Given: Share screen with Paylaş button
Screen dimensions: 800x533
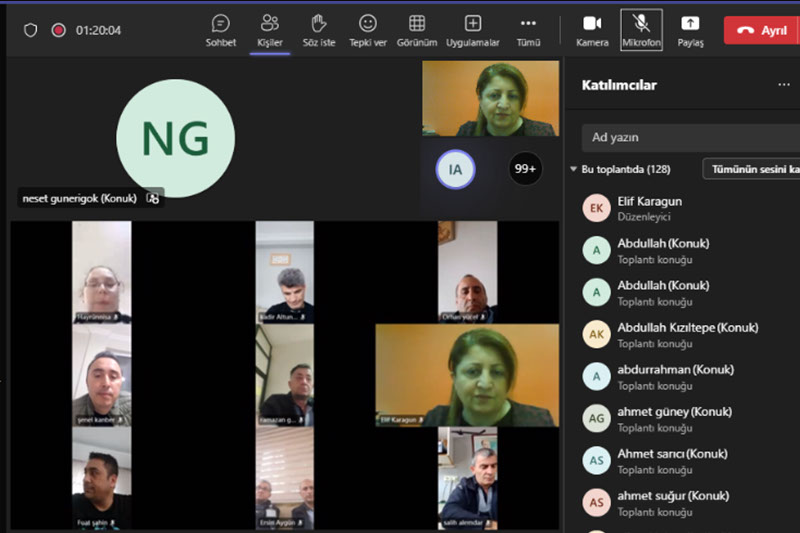Looking at the screenshot, I should pos(690,29).
